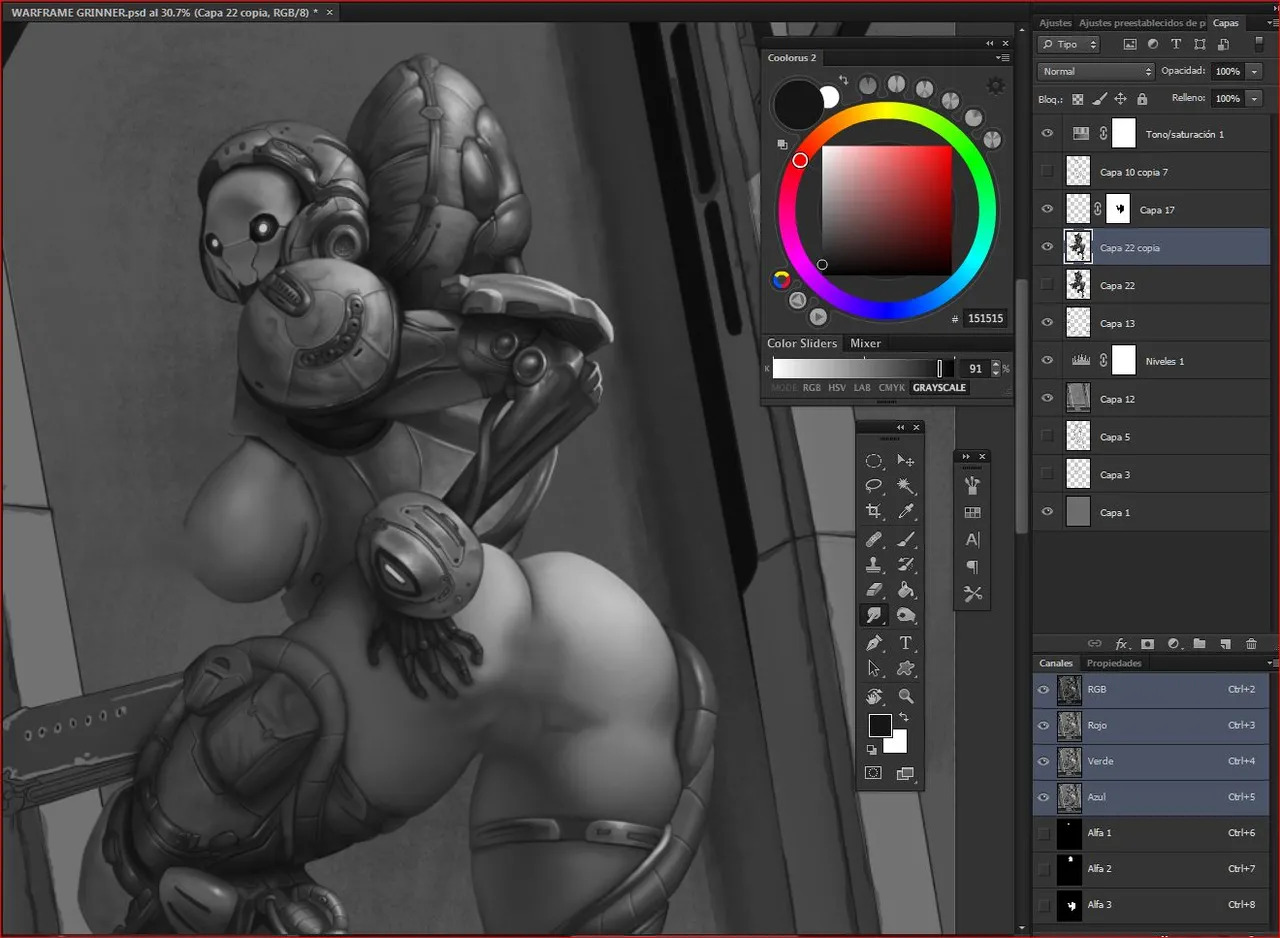The width and height of the screenshot is (1280, 938).
Task: Hide the Capa 17 layer
Action: coord(1047,209)
